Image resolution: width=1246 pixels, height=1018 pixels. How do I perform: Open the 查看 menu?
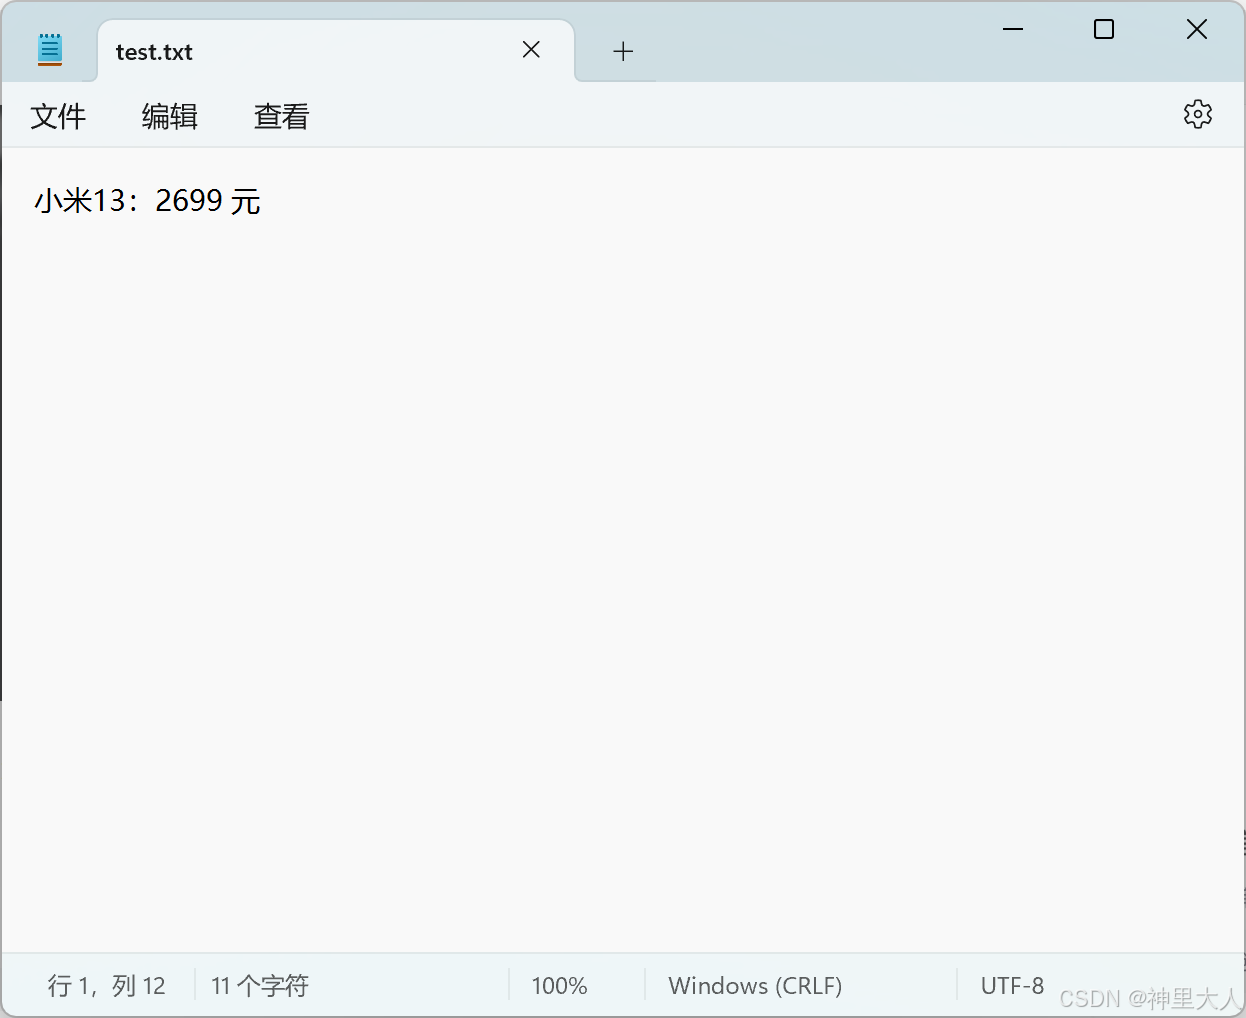282,116
